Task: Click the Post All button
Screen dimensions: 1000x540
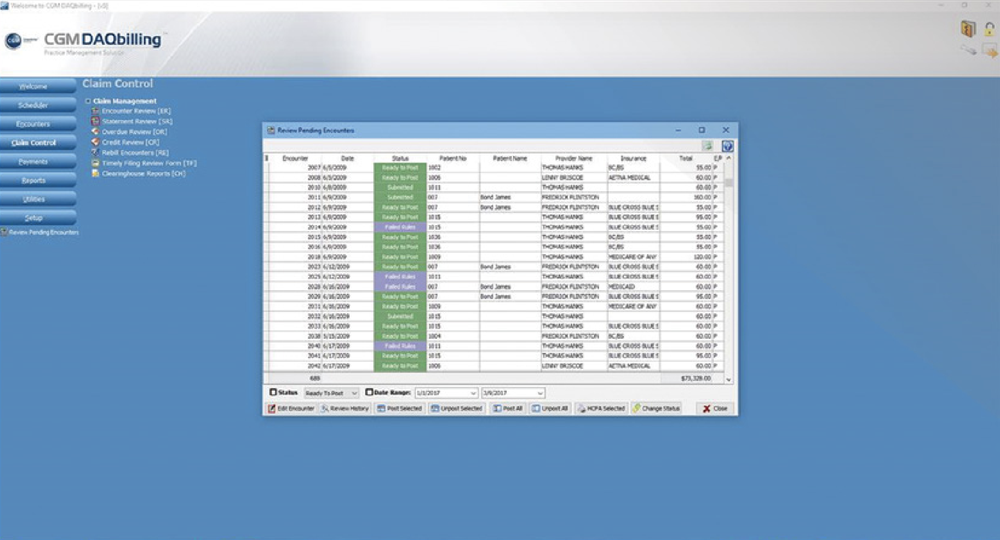Action: 508,408
